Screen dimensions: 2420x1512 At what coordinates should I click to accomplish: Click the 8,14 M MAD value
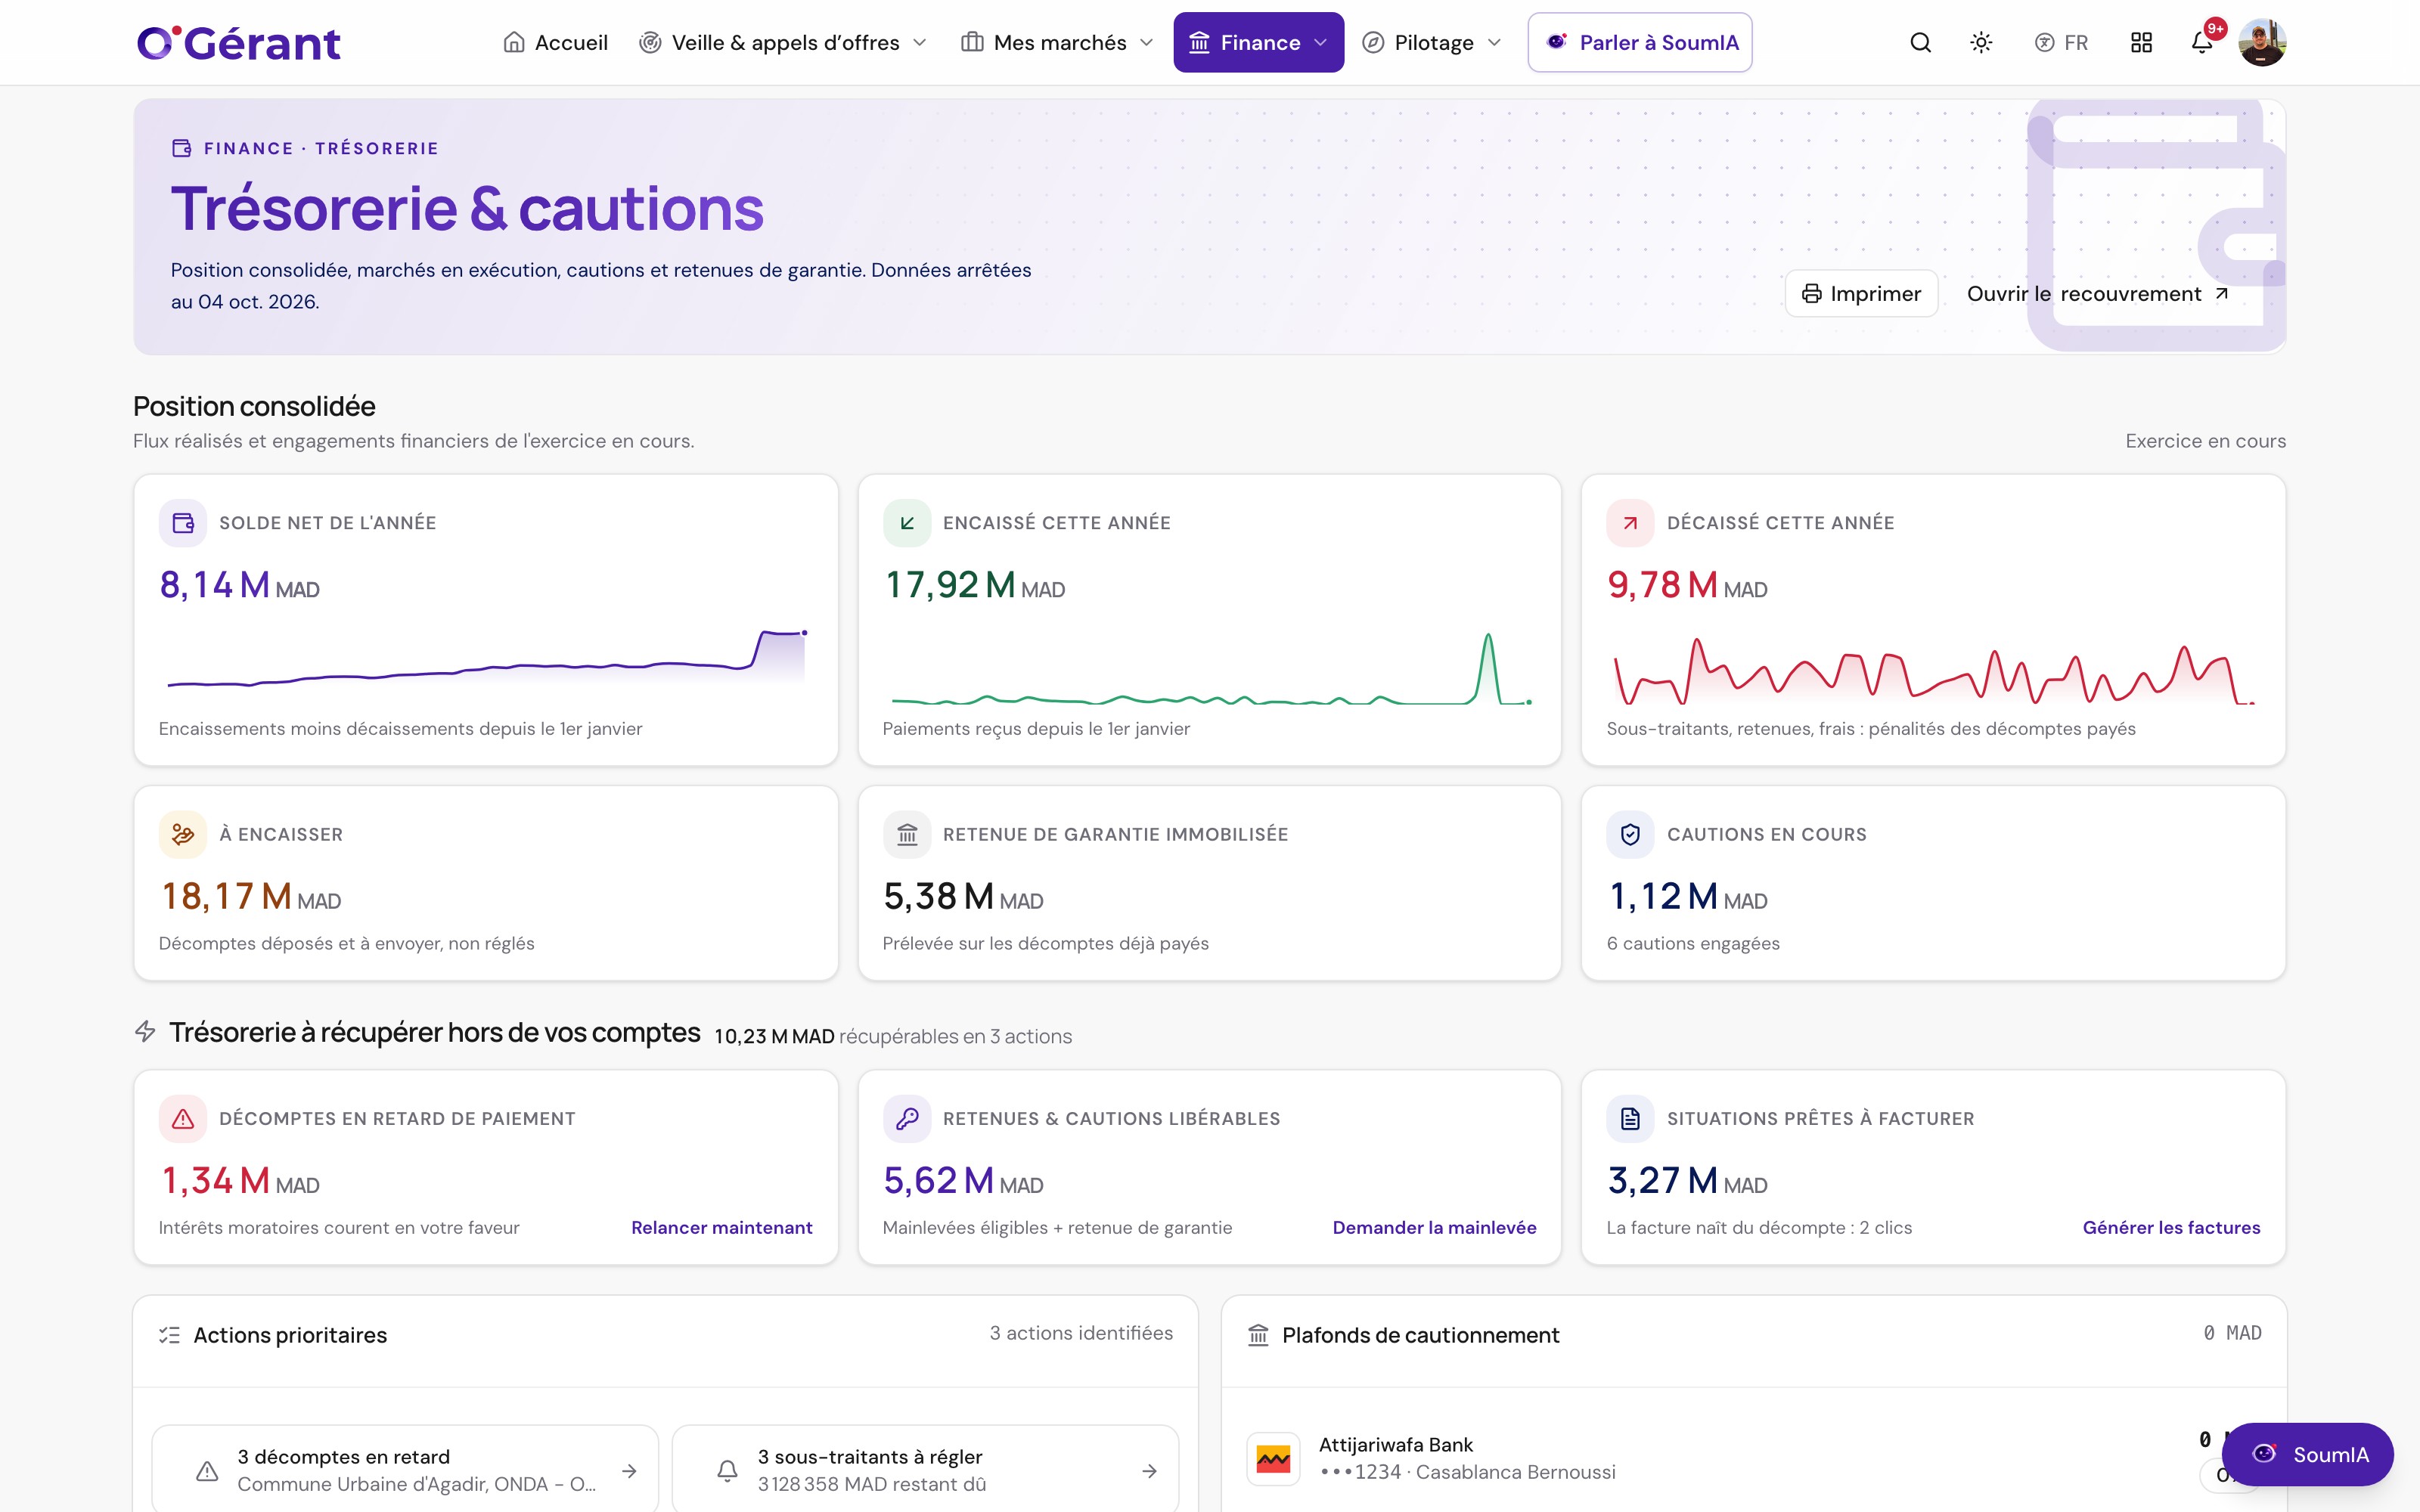pos(239,585)
